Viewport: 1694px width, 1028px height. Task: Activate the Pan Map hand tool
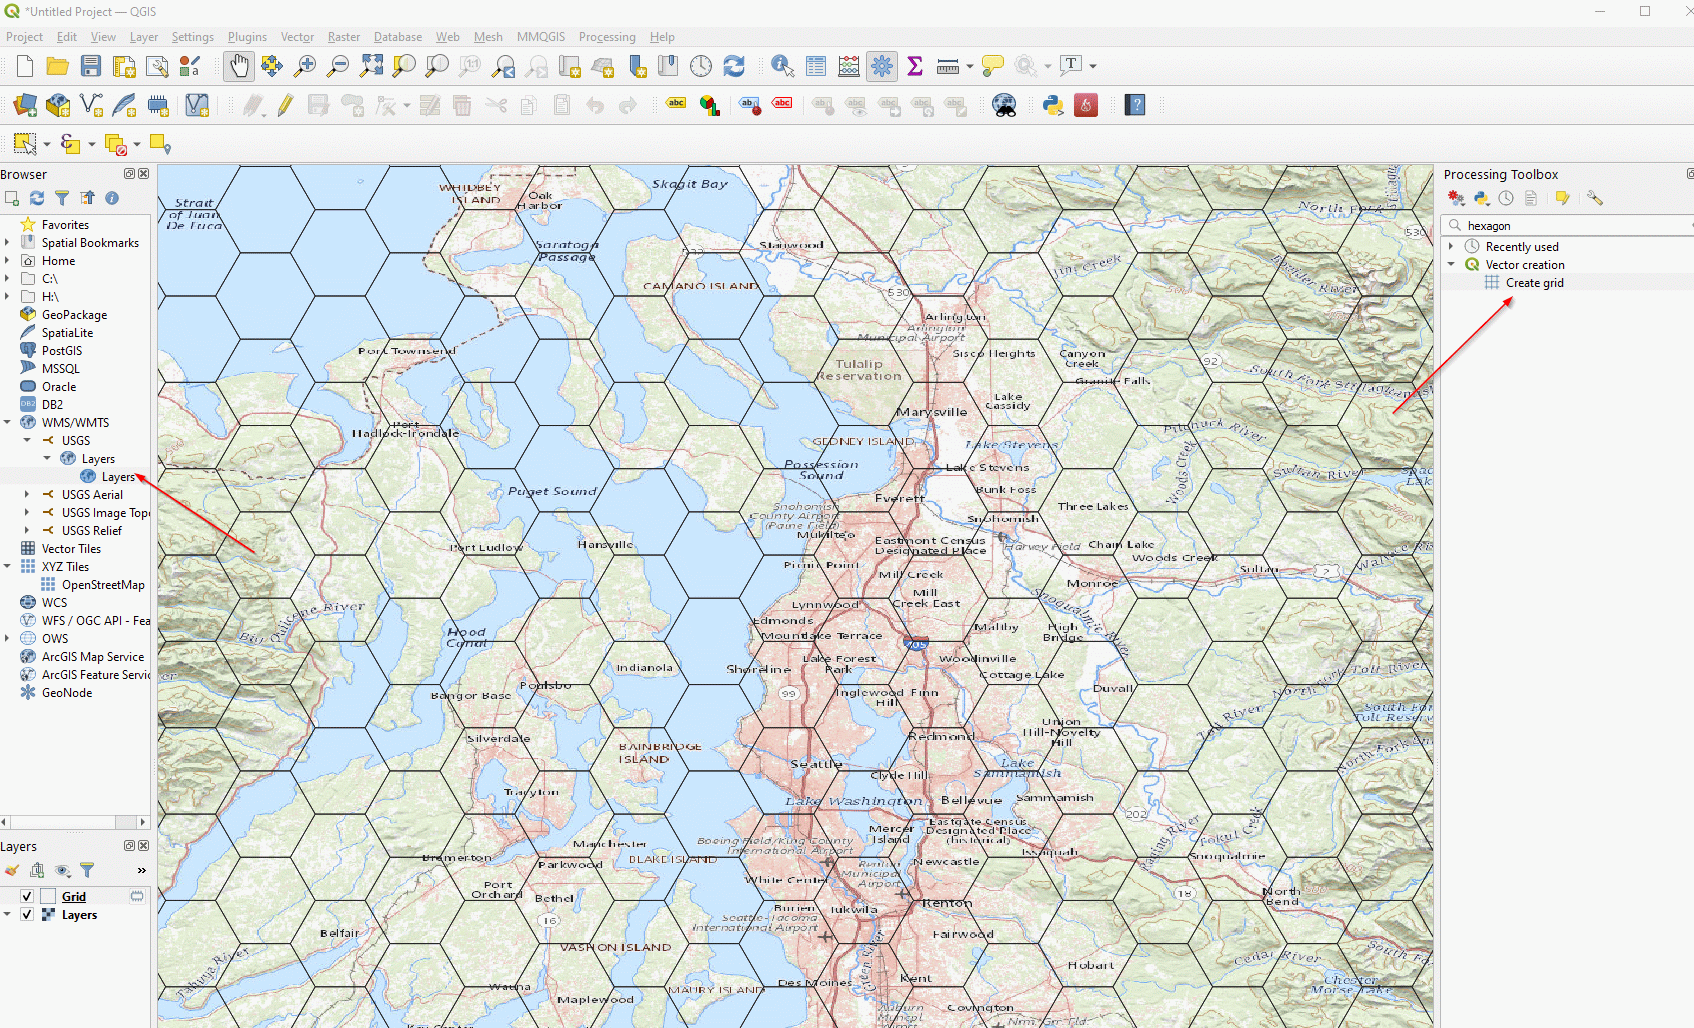pos(239,66)
